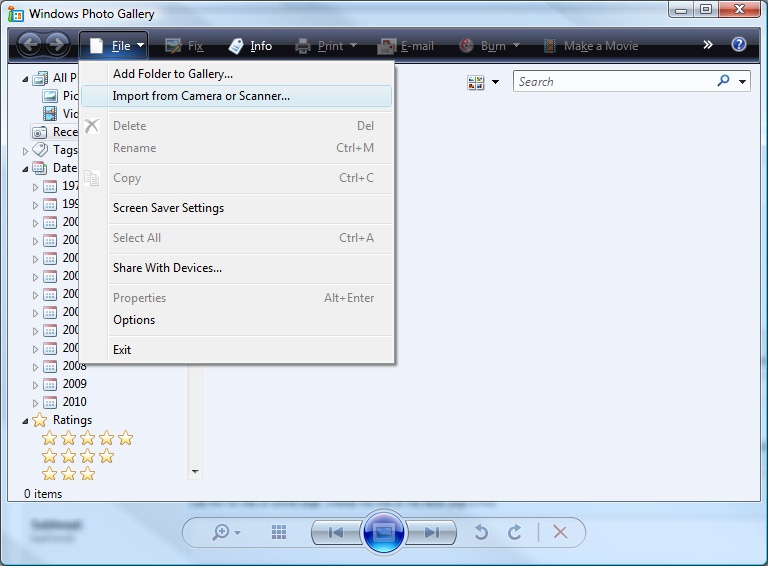The image size is (768, 566).
Task: Click Make a Movie
Action: 591,46
